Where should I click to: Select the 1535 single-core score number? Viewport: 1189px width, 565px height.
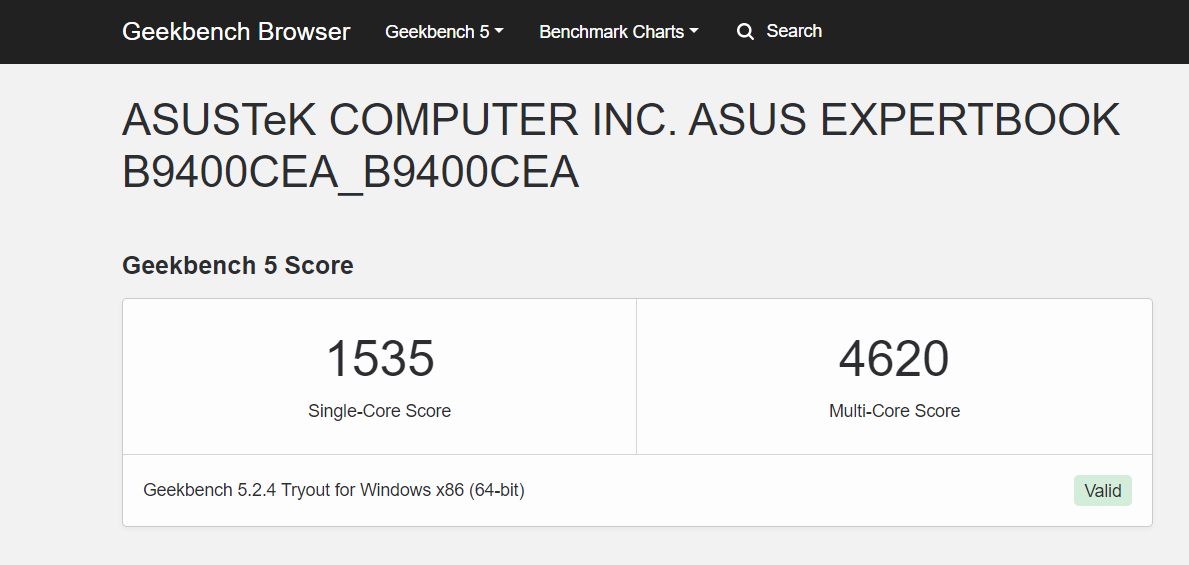380,359
